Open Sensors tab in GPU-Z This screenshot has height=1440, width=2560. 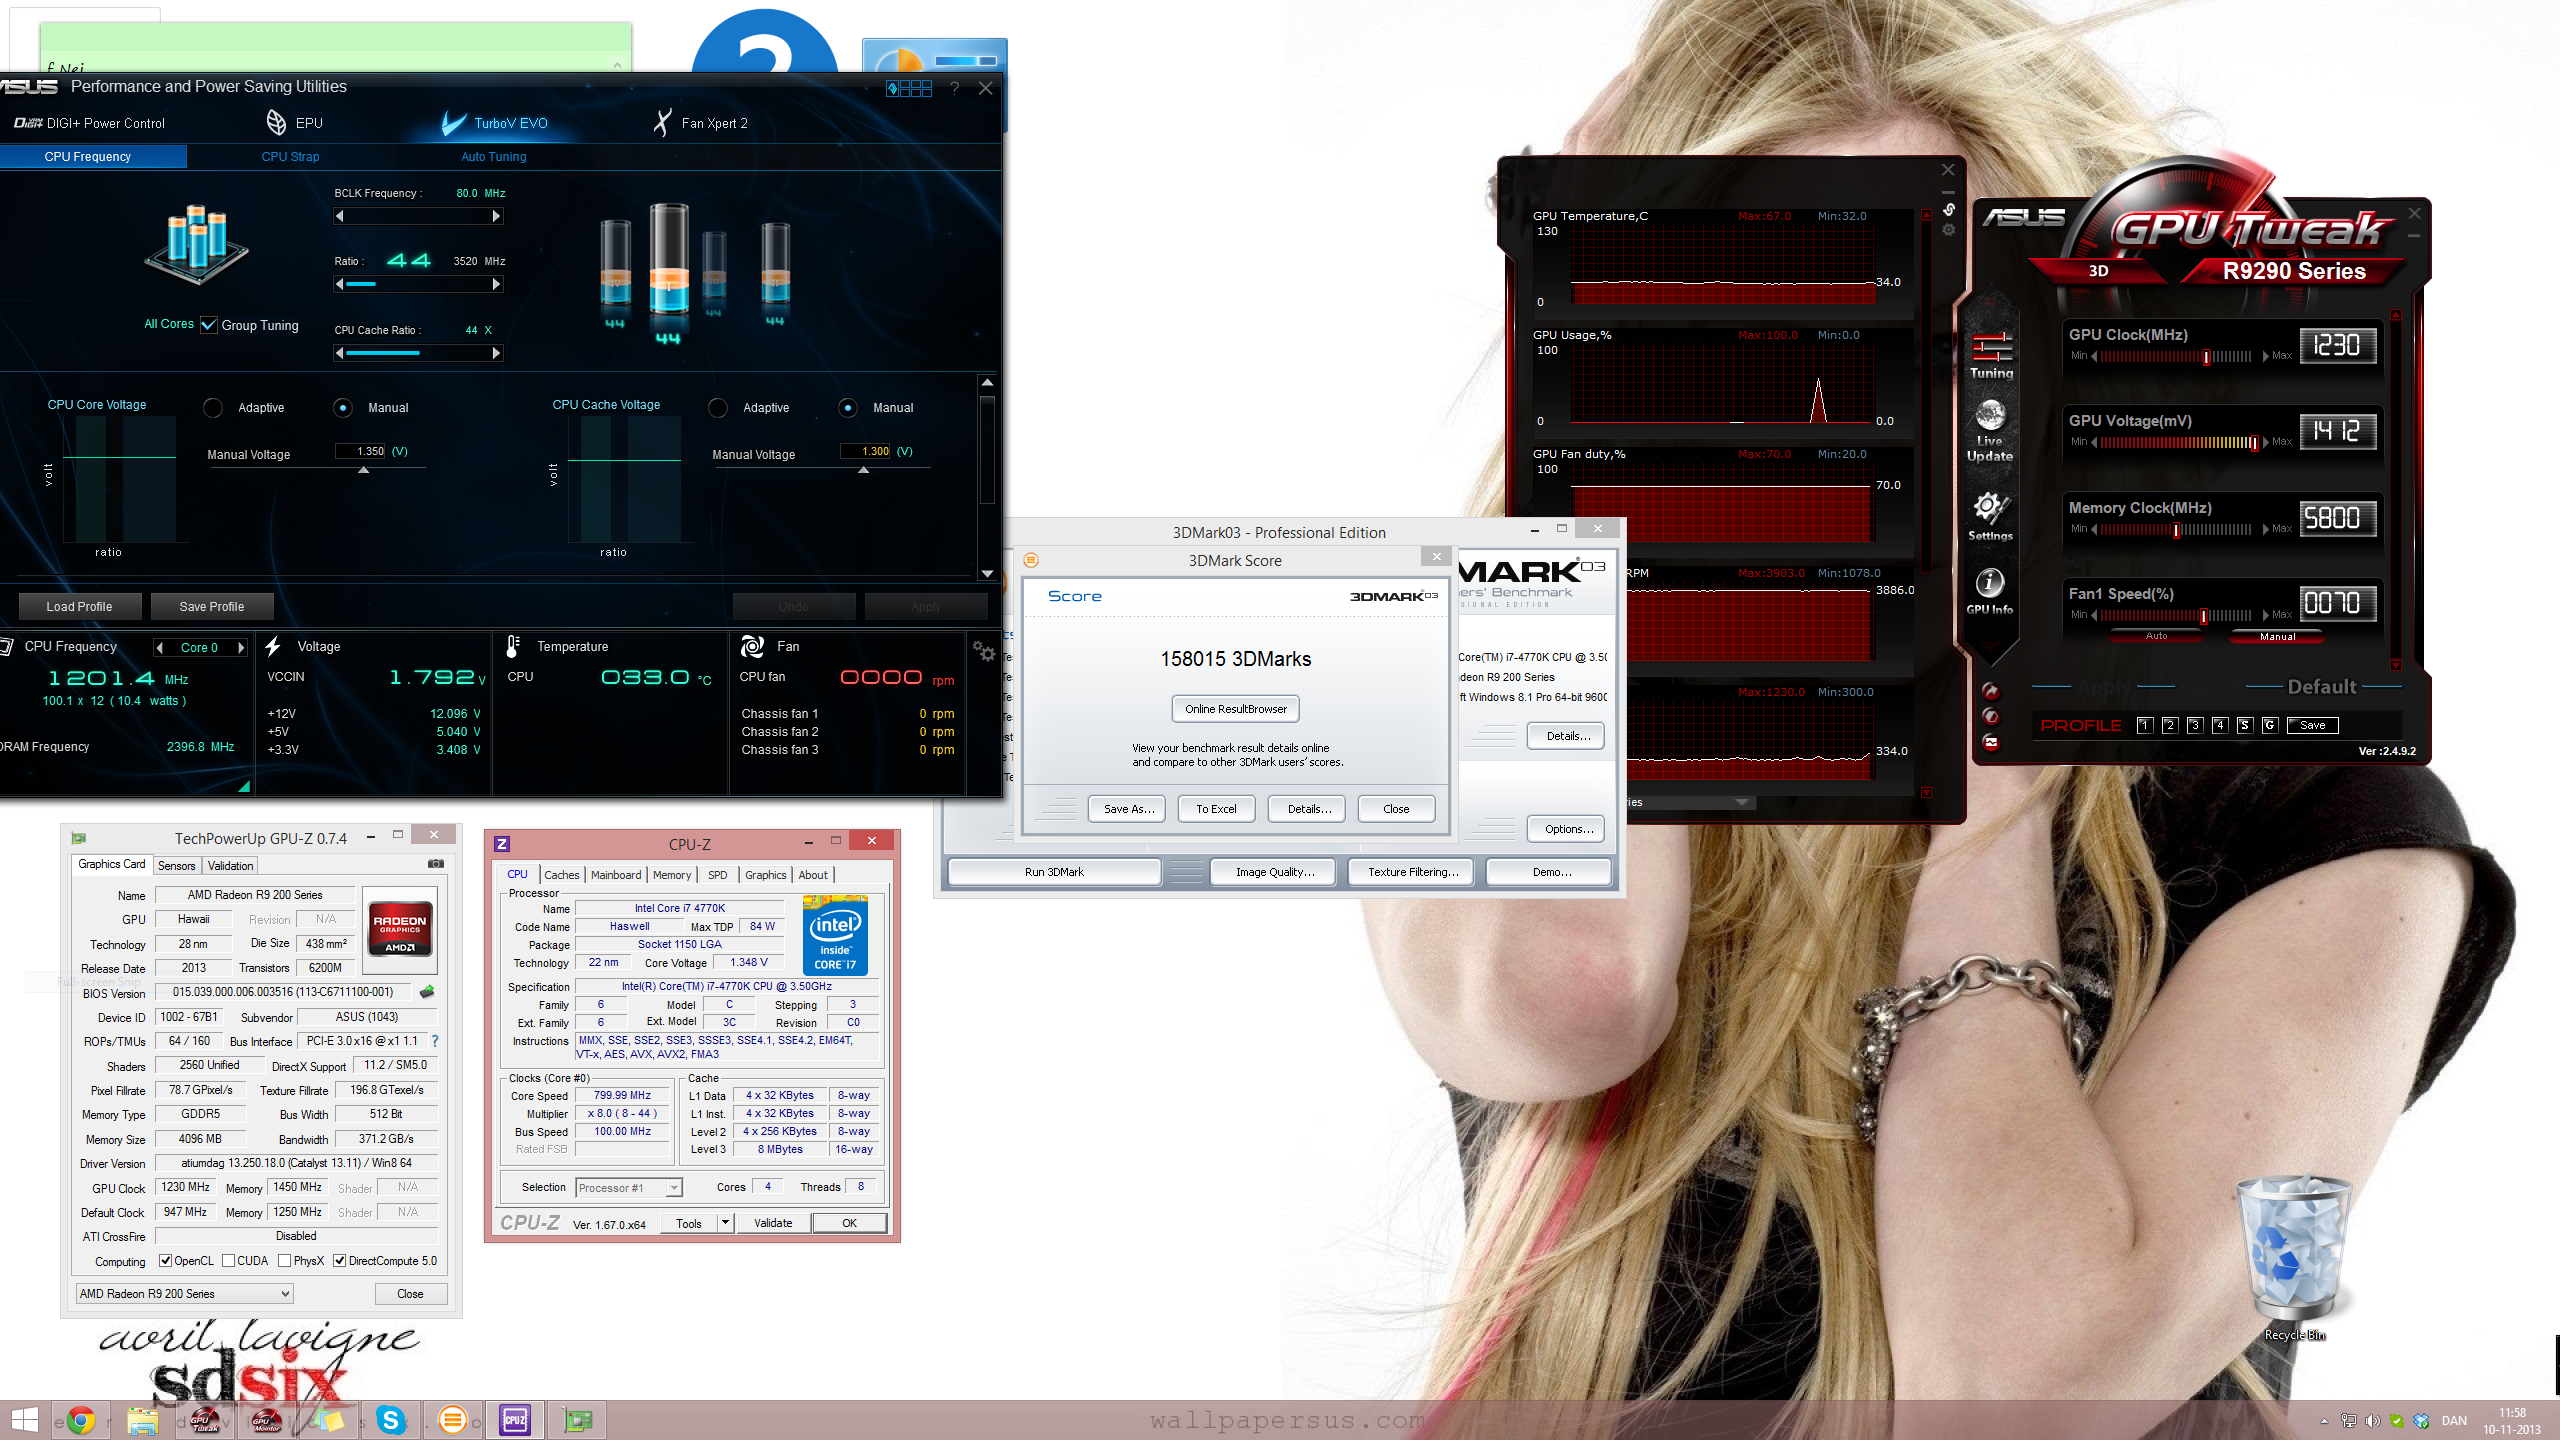(x=177, y=866)
